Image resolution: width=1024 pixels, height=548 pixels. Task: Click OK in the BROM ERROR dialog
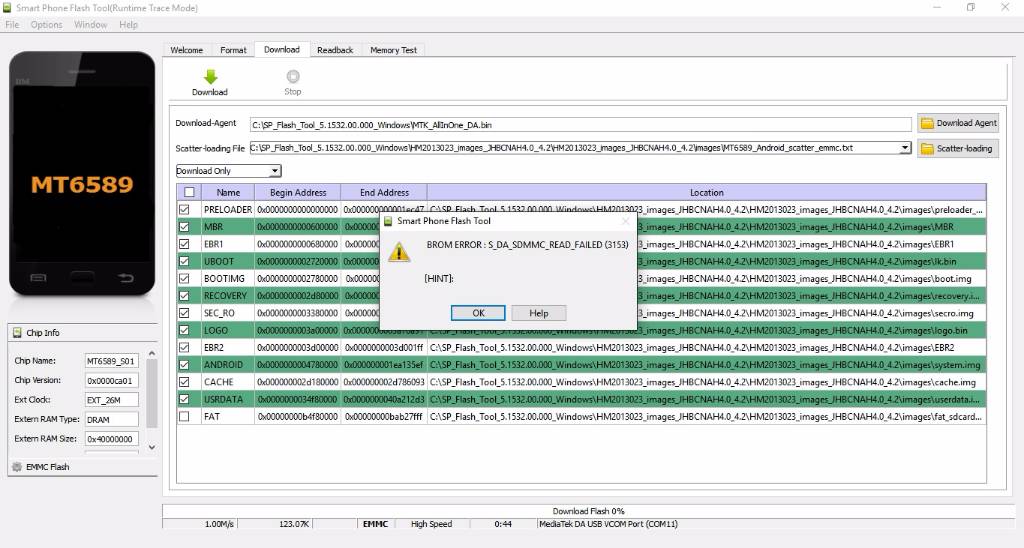pyautogui.click(x=477, y=313)
